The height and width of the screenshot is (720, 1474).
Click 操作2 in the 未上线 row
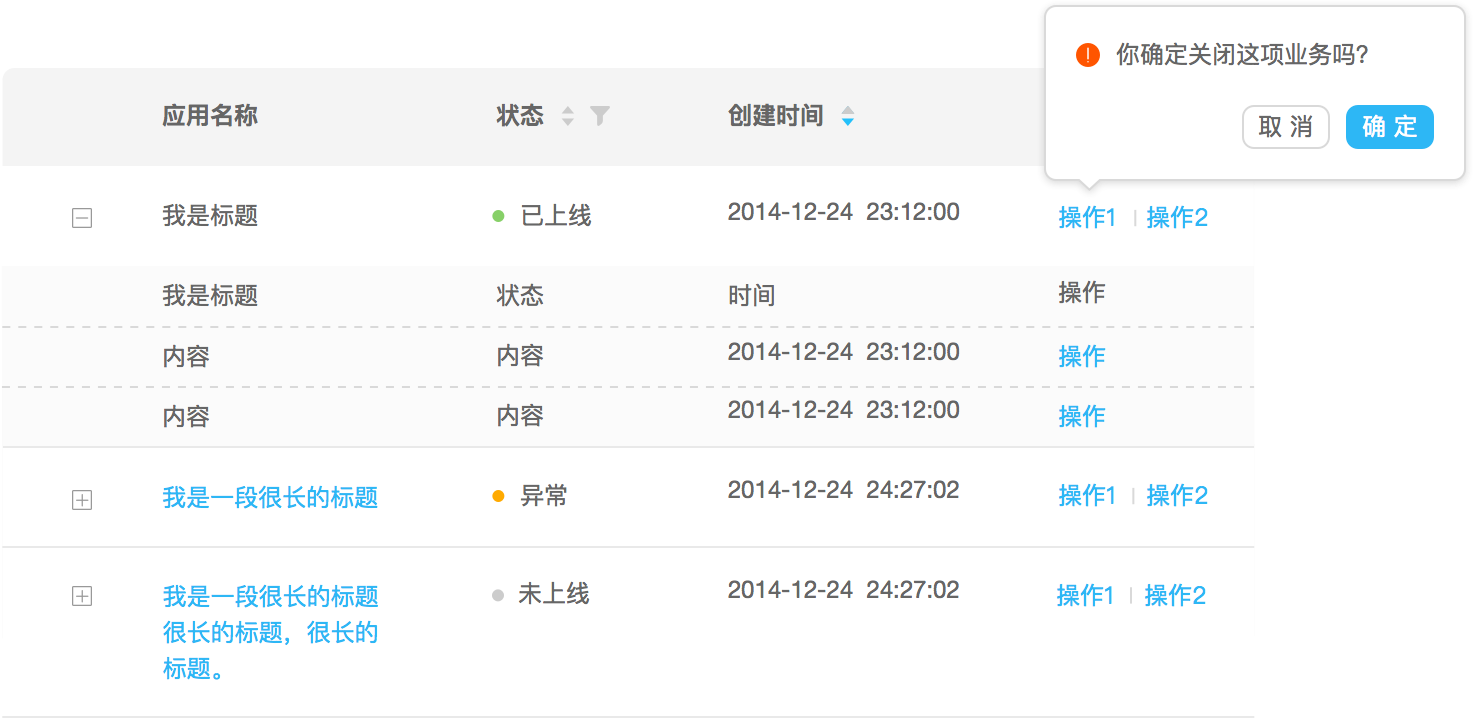(x=1175, y=595)
